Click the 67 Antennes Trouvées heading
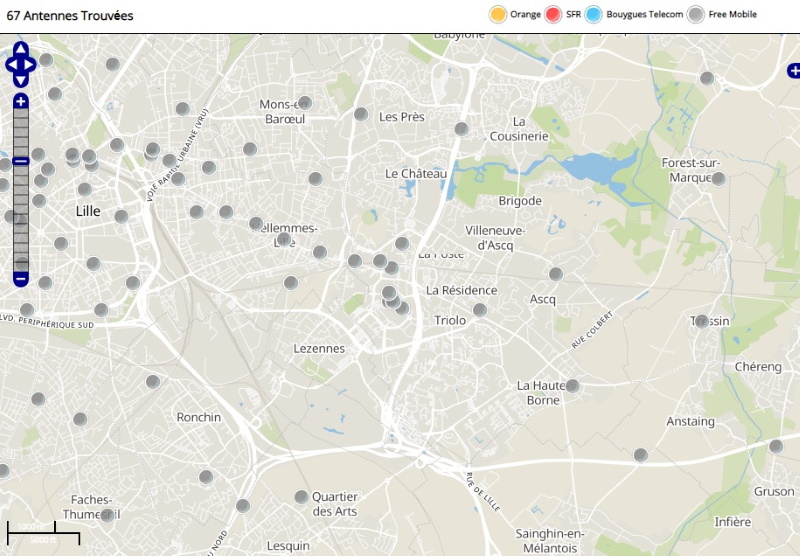Viewport: 800px width, 556px height. pos(70,16)
